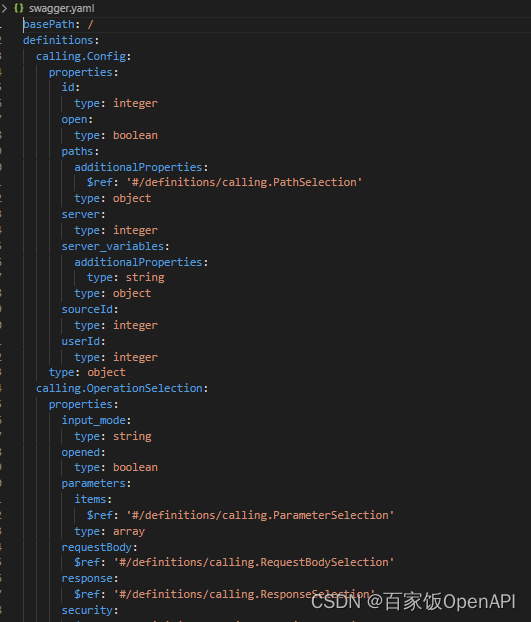Click the input_mode property key
531x622 pixels.
point(96,420)
